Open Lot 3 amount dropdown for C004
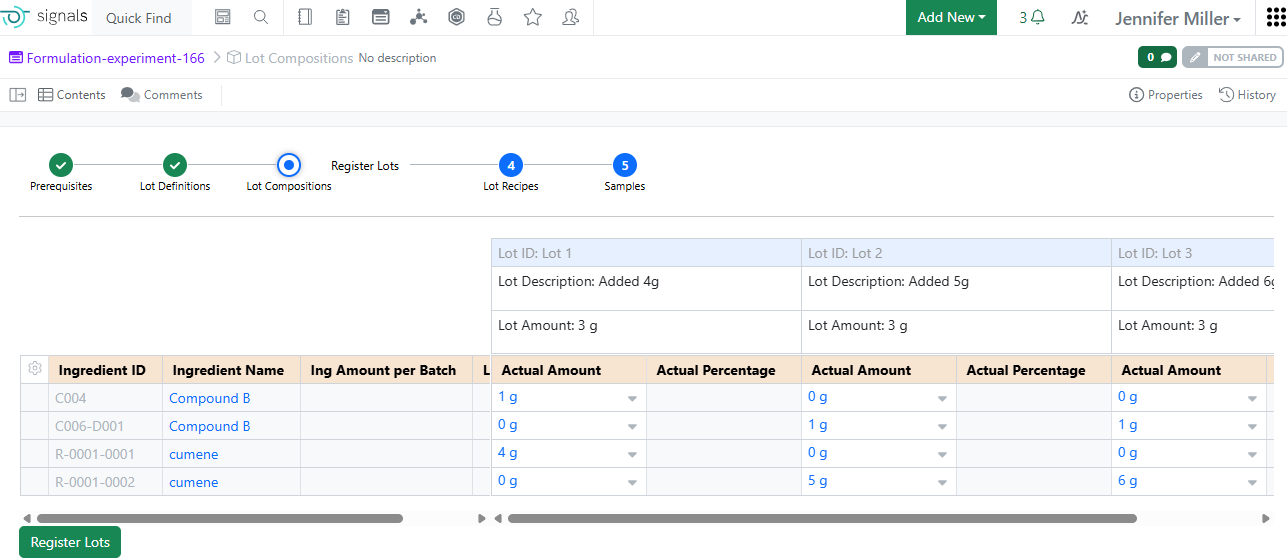The height and width of the screenshot is (560, 1287). 1252,398
